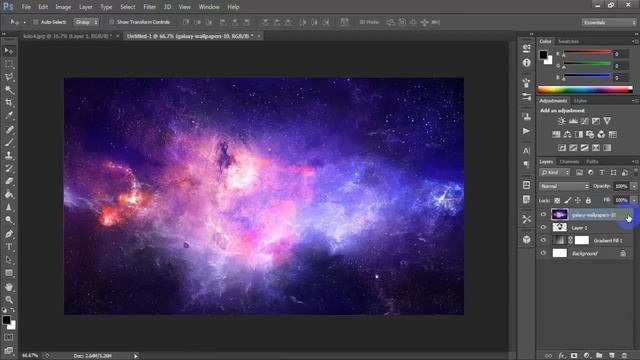
Task: Toggle lock position
Action: [578, 200]
